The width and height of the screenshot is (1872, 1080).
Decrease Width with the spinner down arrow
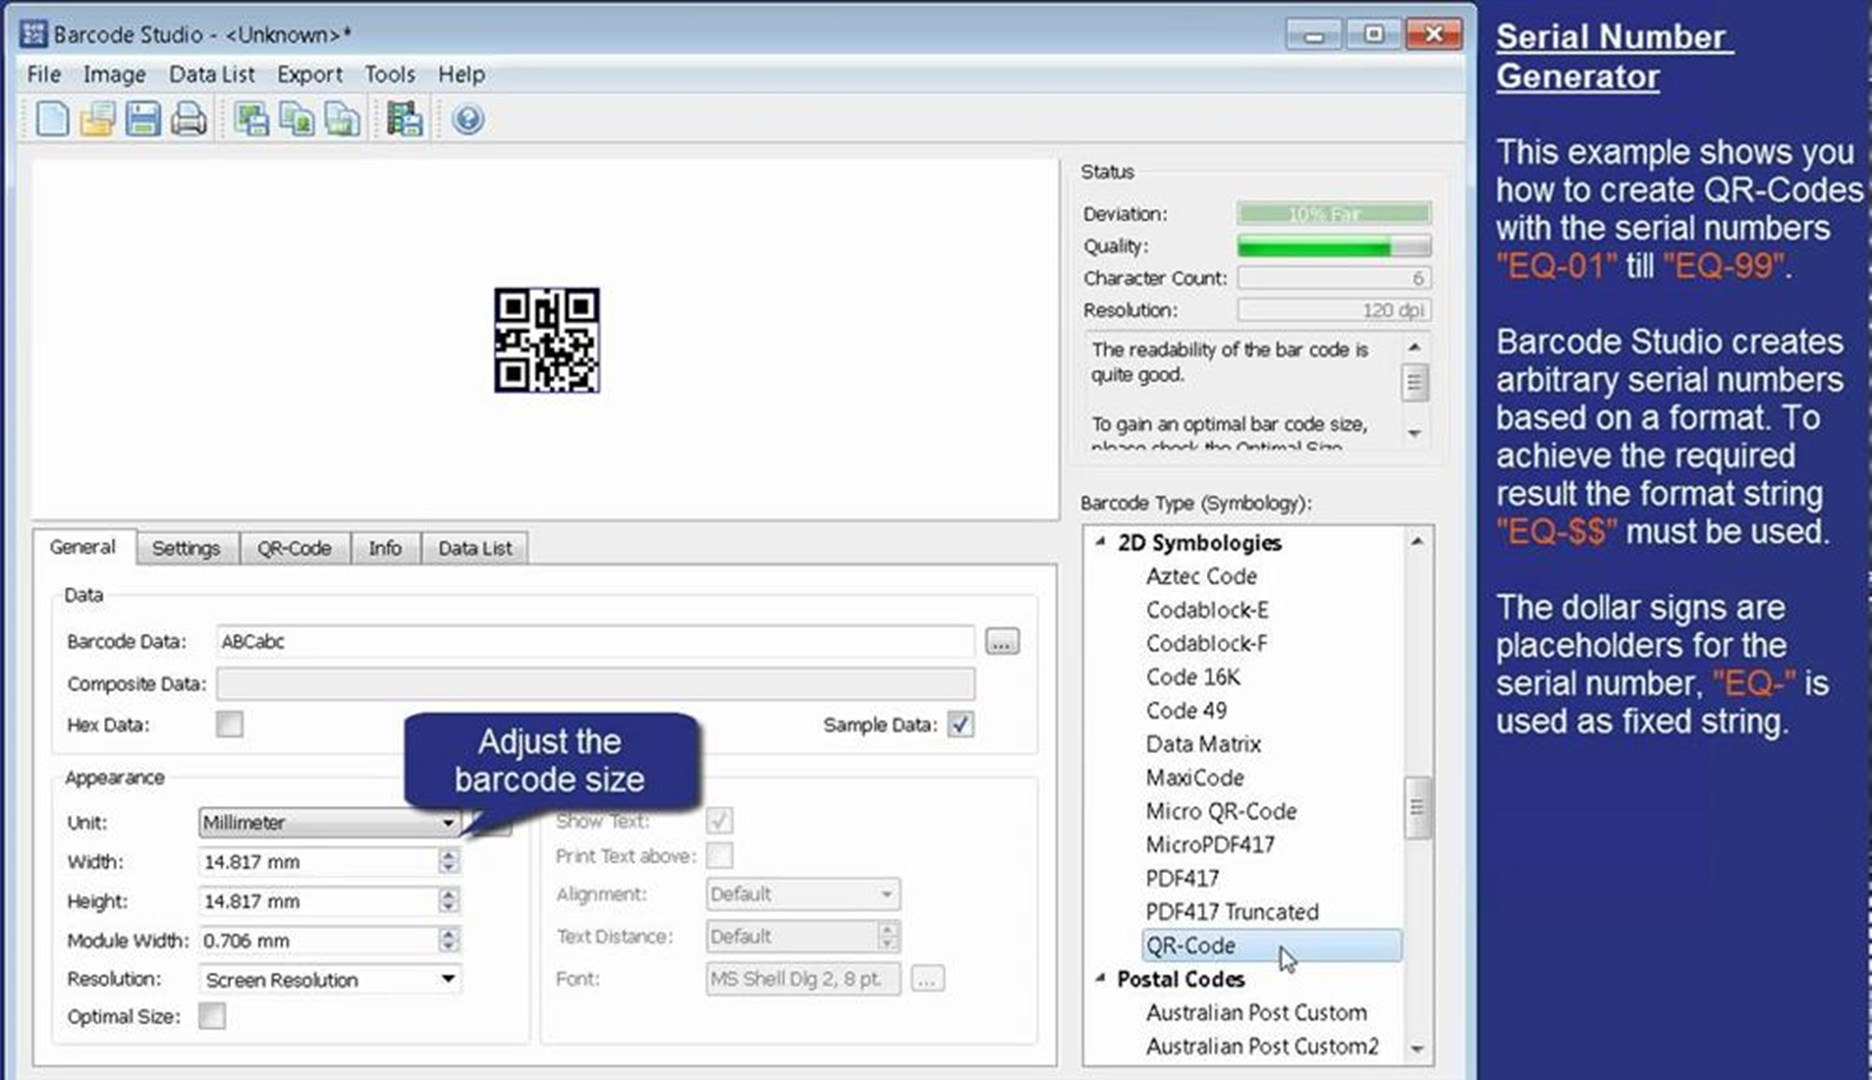pyautogui.click(x=448, y=868)
